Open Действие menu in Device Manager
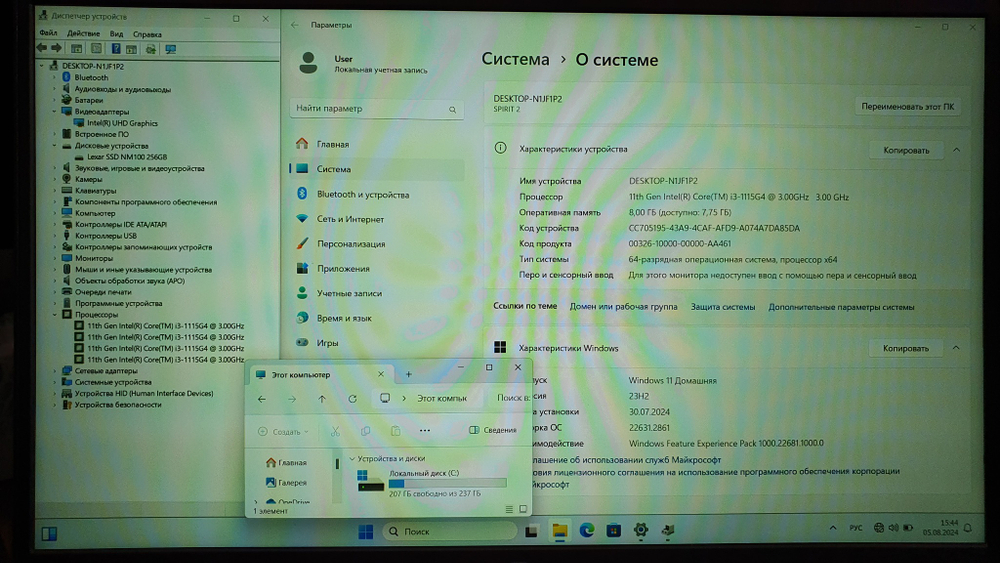Viewport: 1000px width, 563px height. click(84, 34)
